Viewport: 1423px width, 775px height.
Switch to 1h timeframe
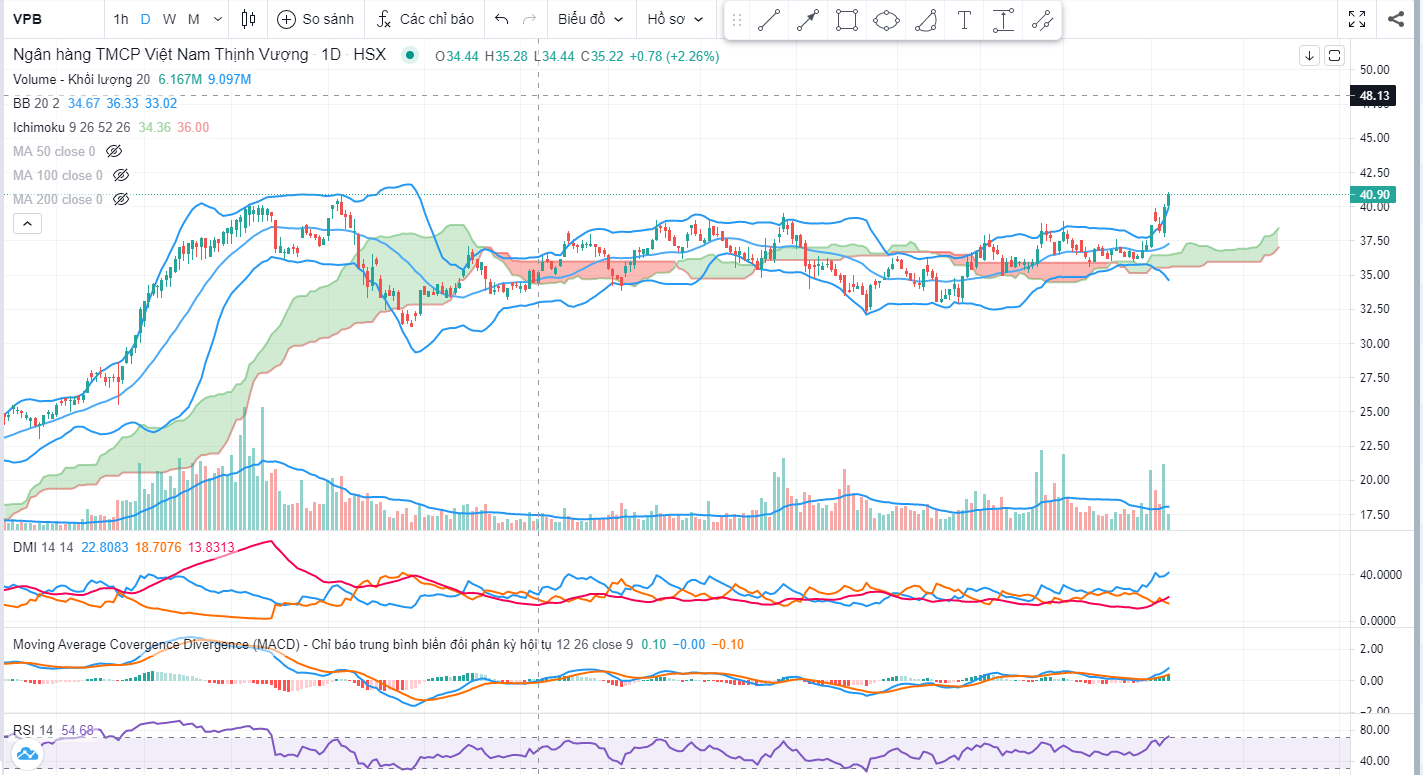click(121, 19)
